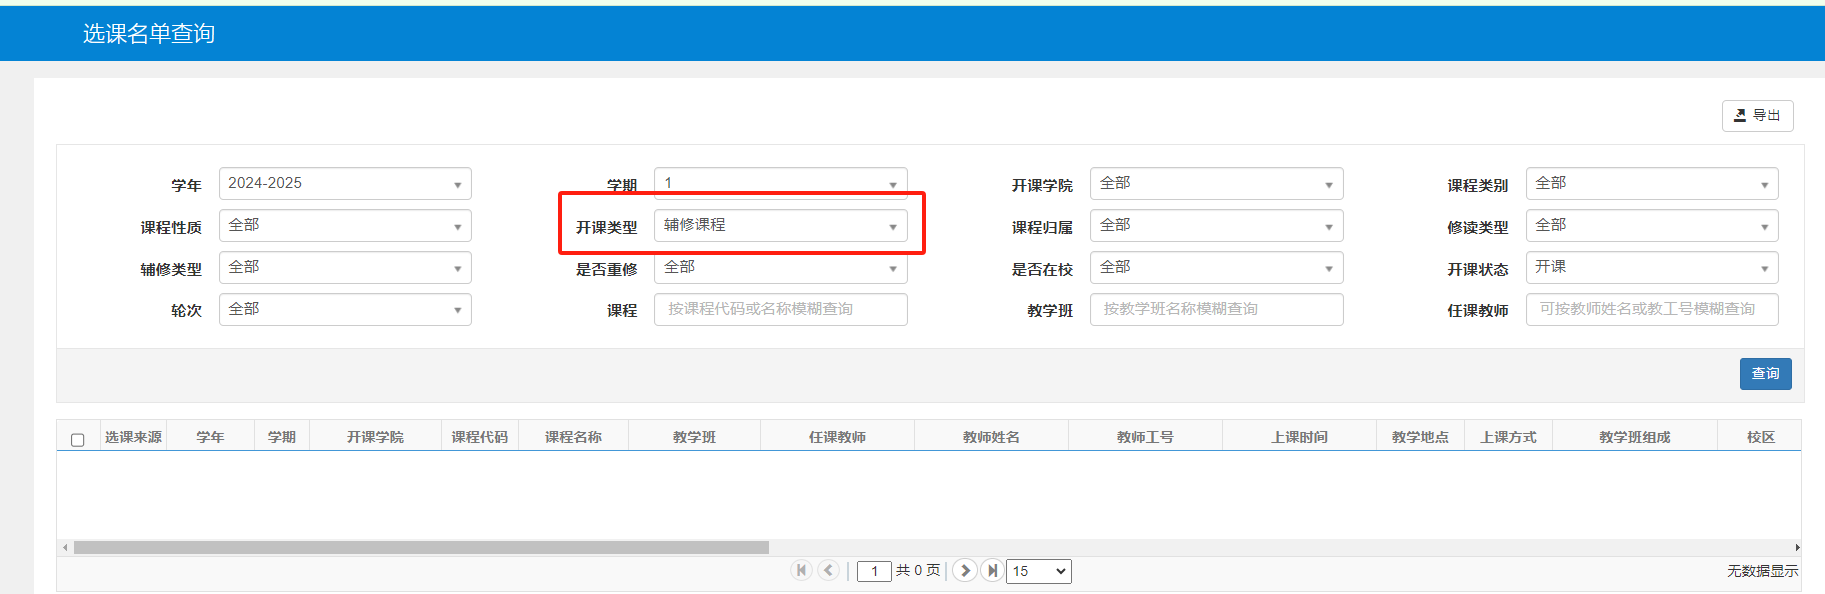Click the 上课时间 column header
Viewport: 1825px width, 594px height.
pos(1299,437)
